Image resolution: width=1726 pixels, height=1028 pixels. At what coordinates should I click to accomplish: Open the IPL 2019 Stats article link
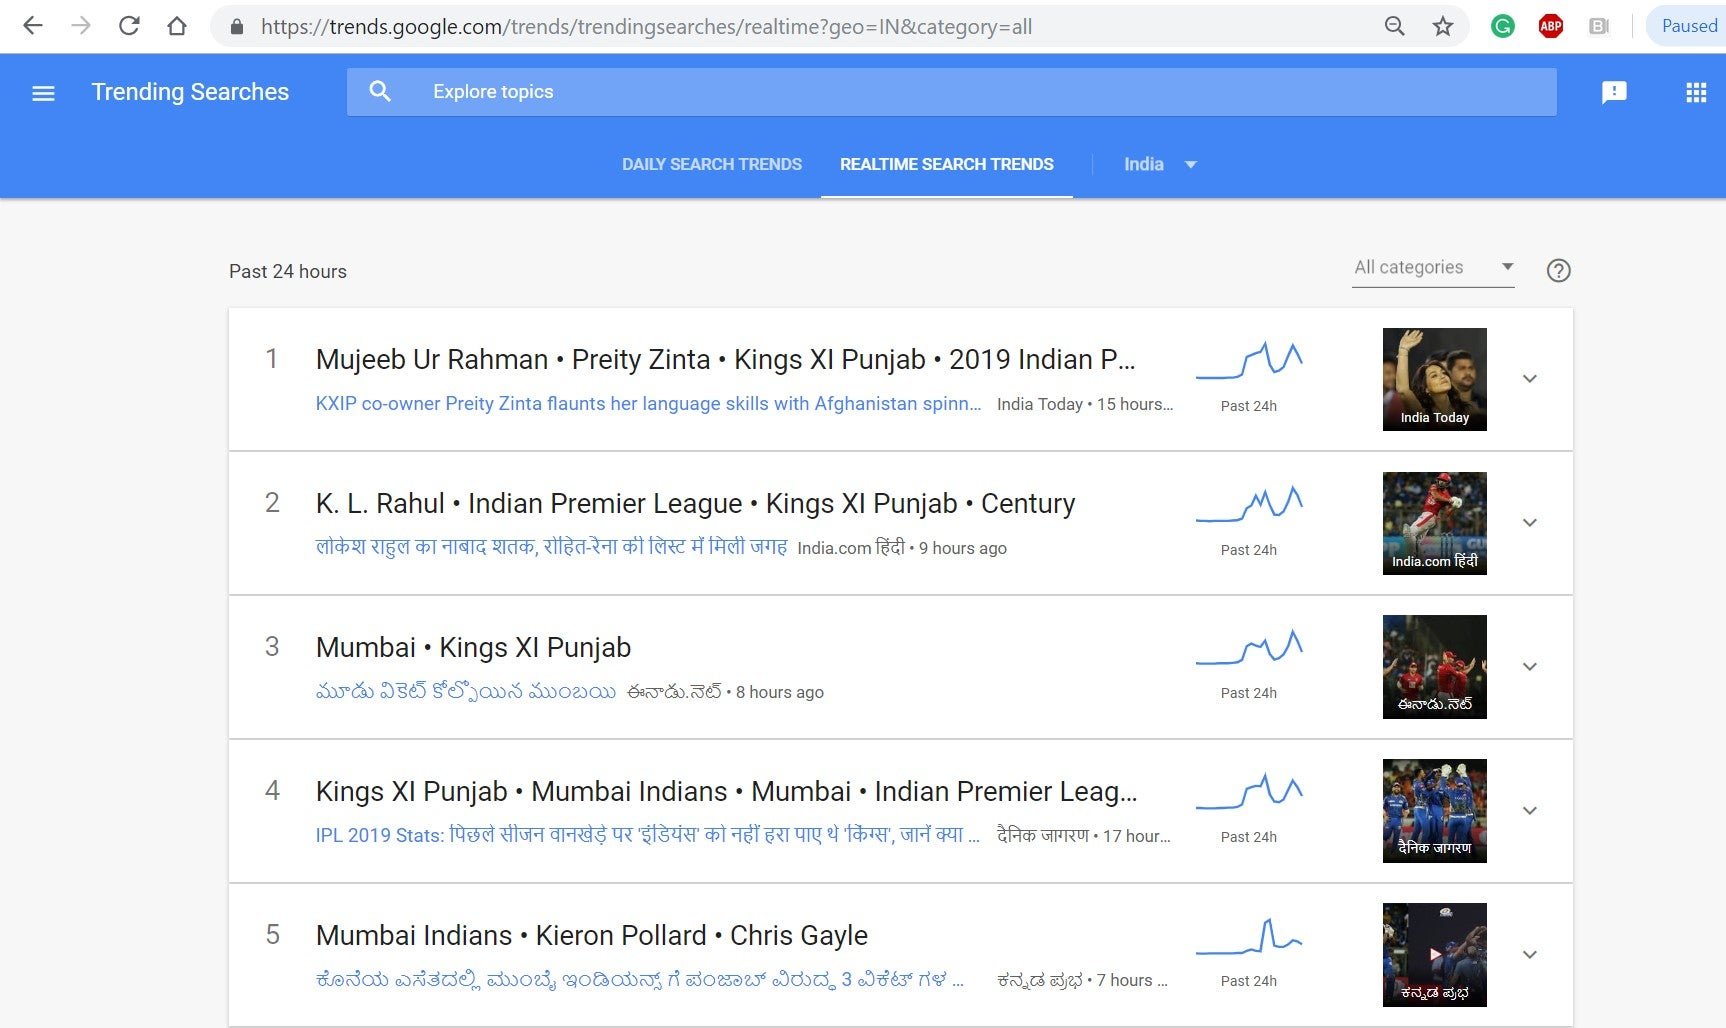647,835
